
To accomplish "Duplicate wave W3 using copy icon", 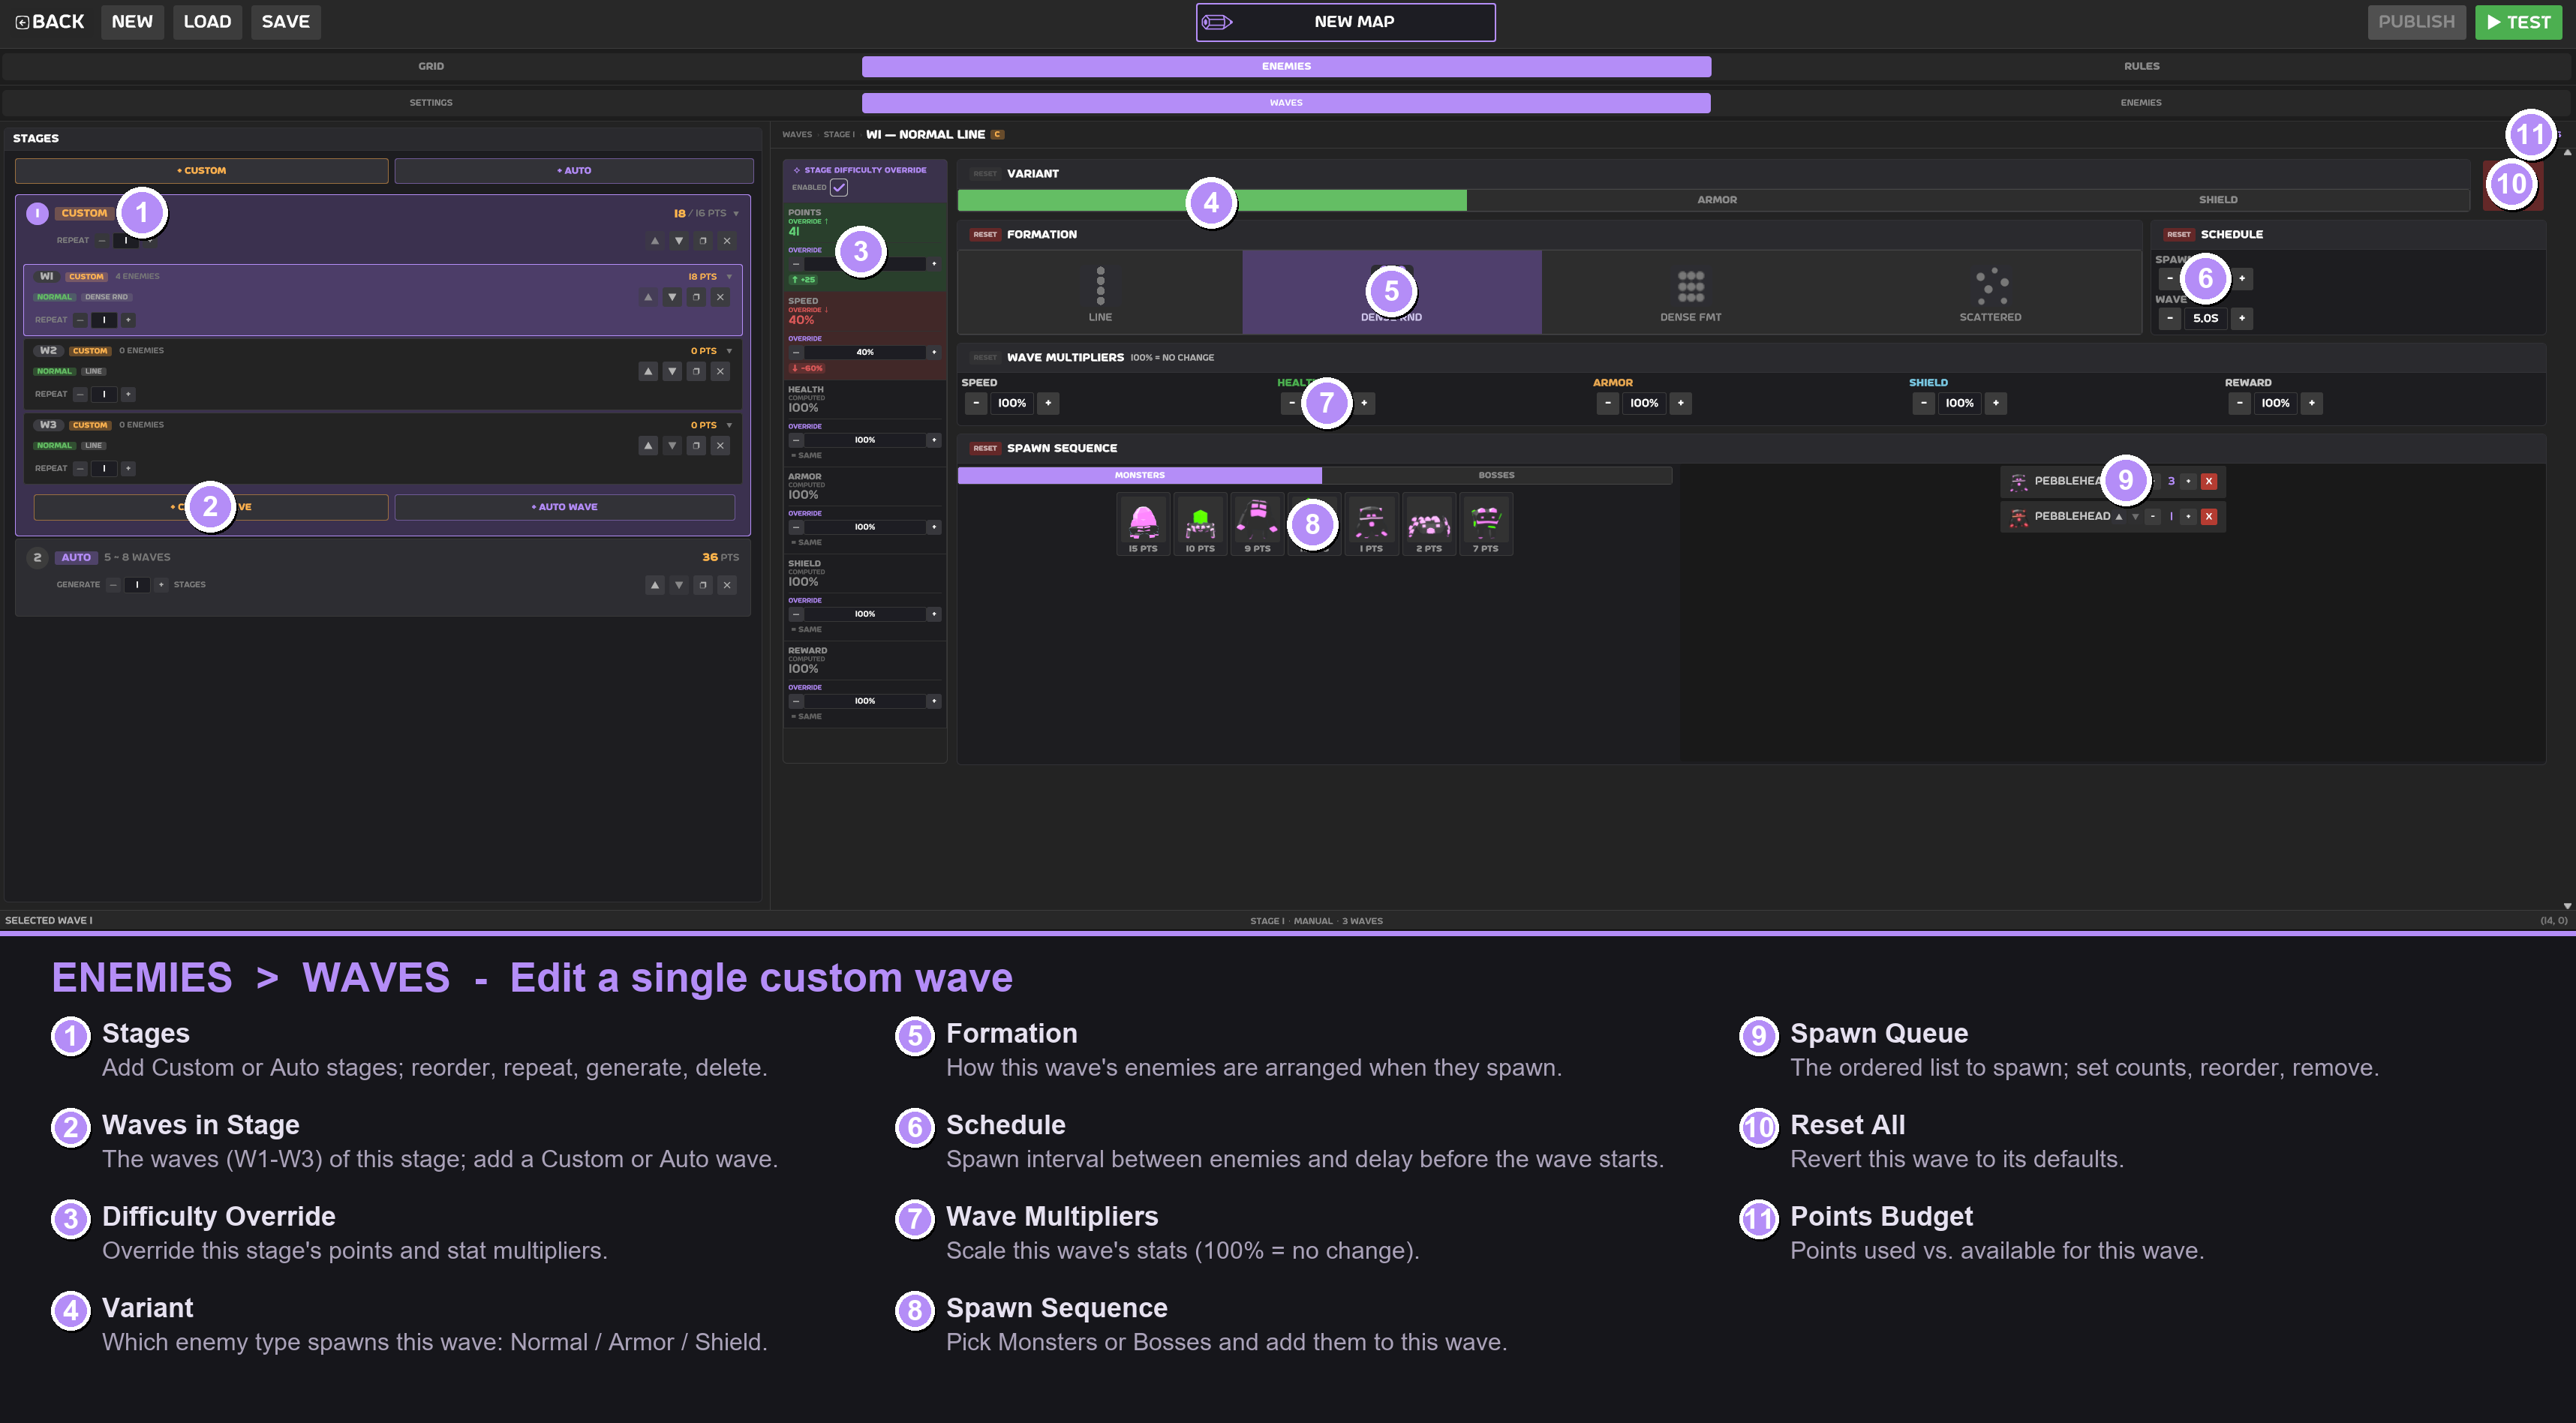I will (x=696, y=445).
